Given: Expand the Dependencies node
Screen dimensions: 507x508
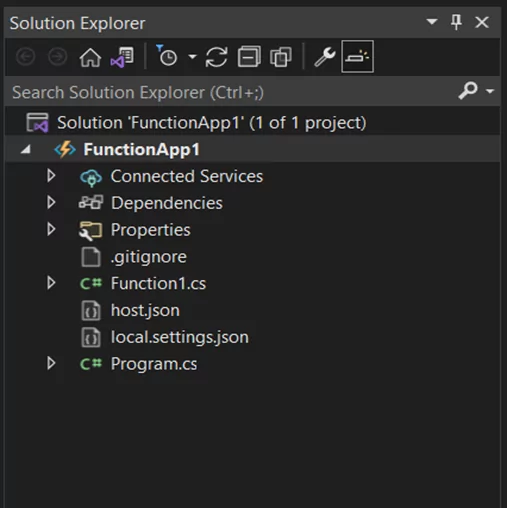Looking at the screenshot, I should [51, 202].
